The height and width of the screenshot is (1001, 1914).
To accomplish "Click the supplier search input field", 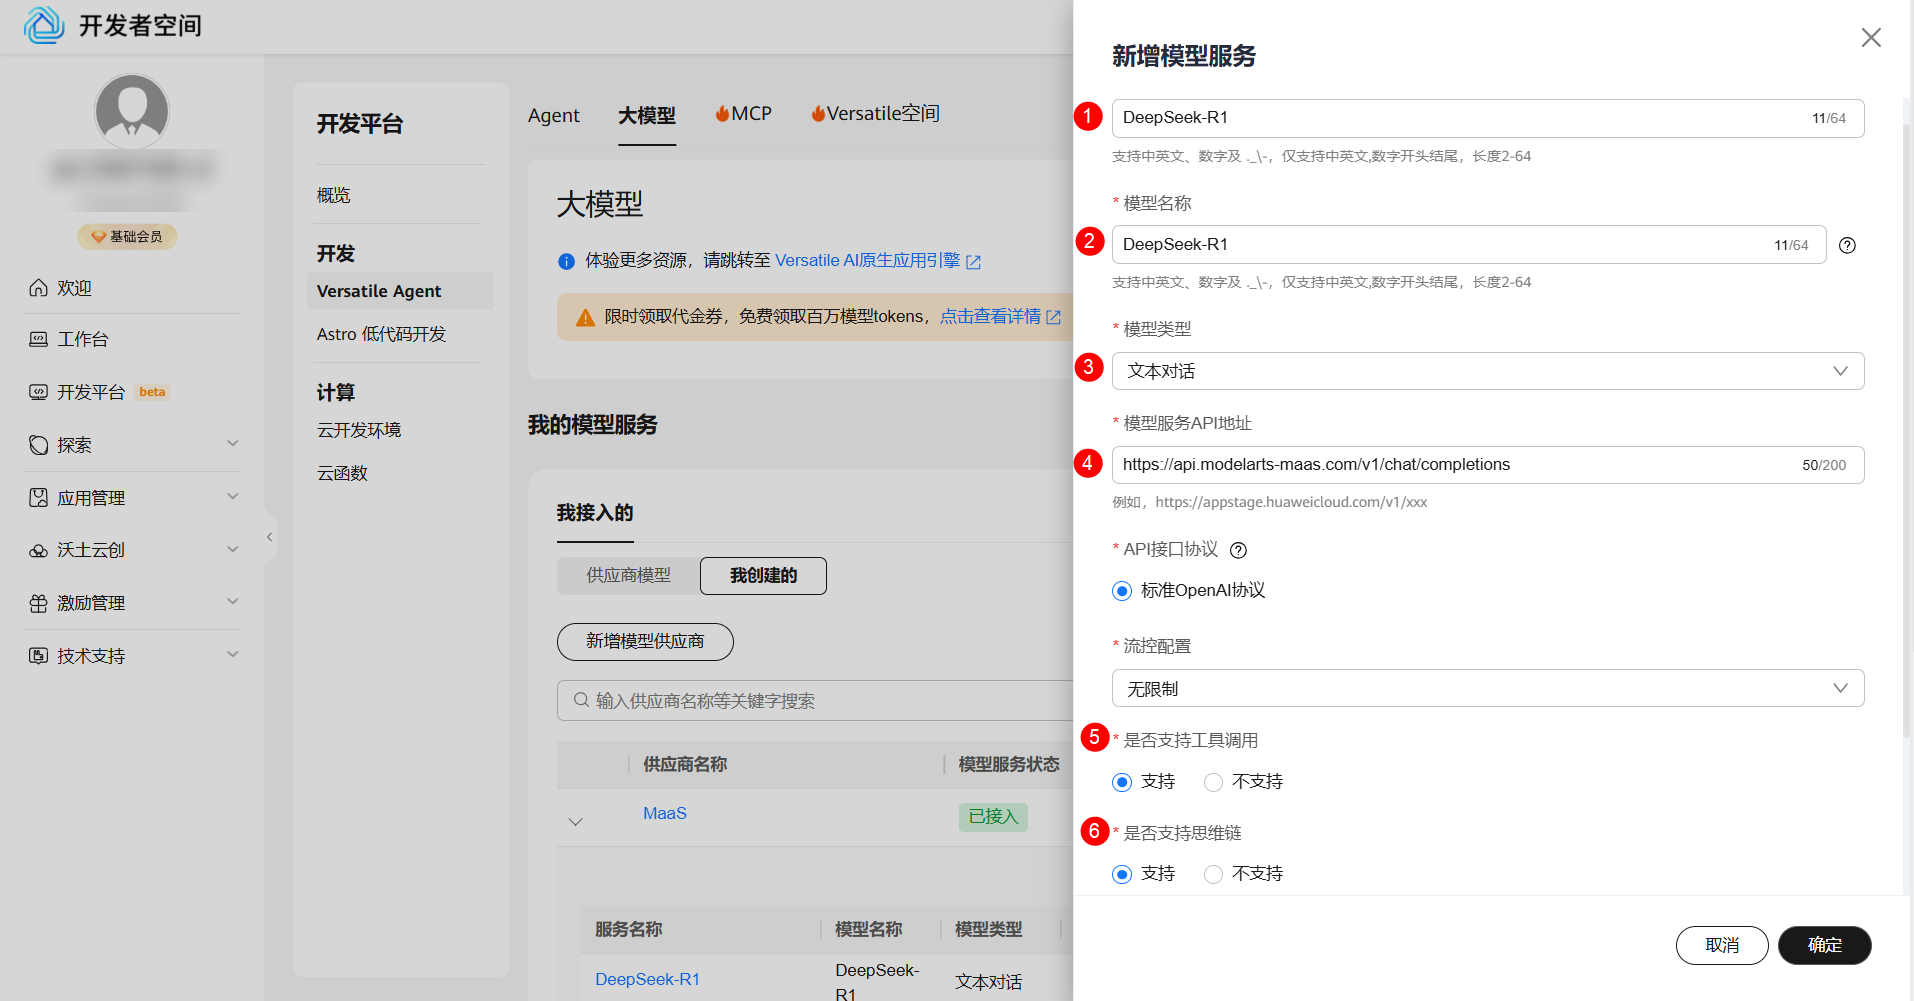I will coord(815,700).
